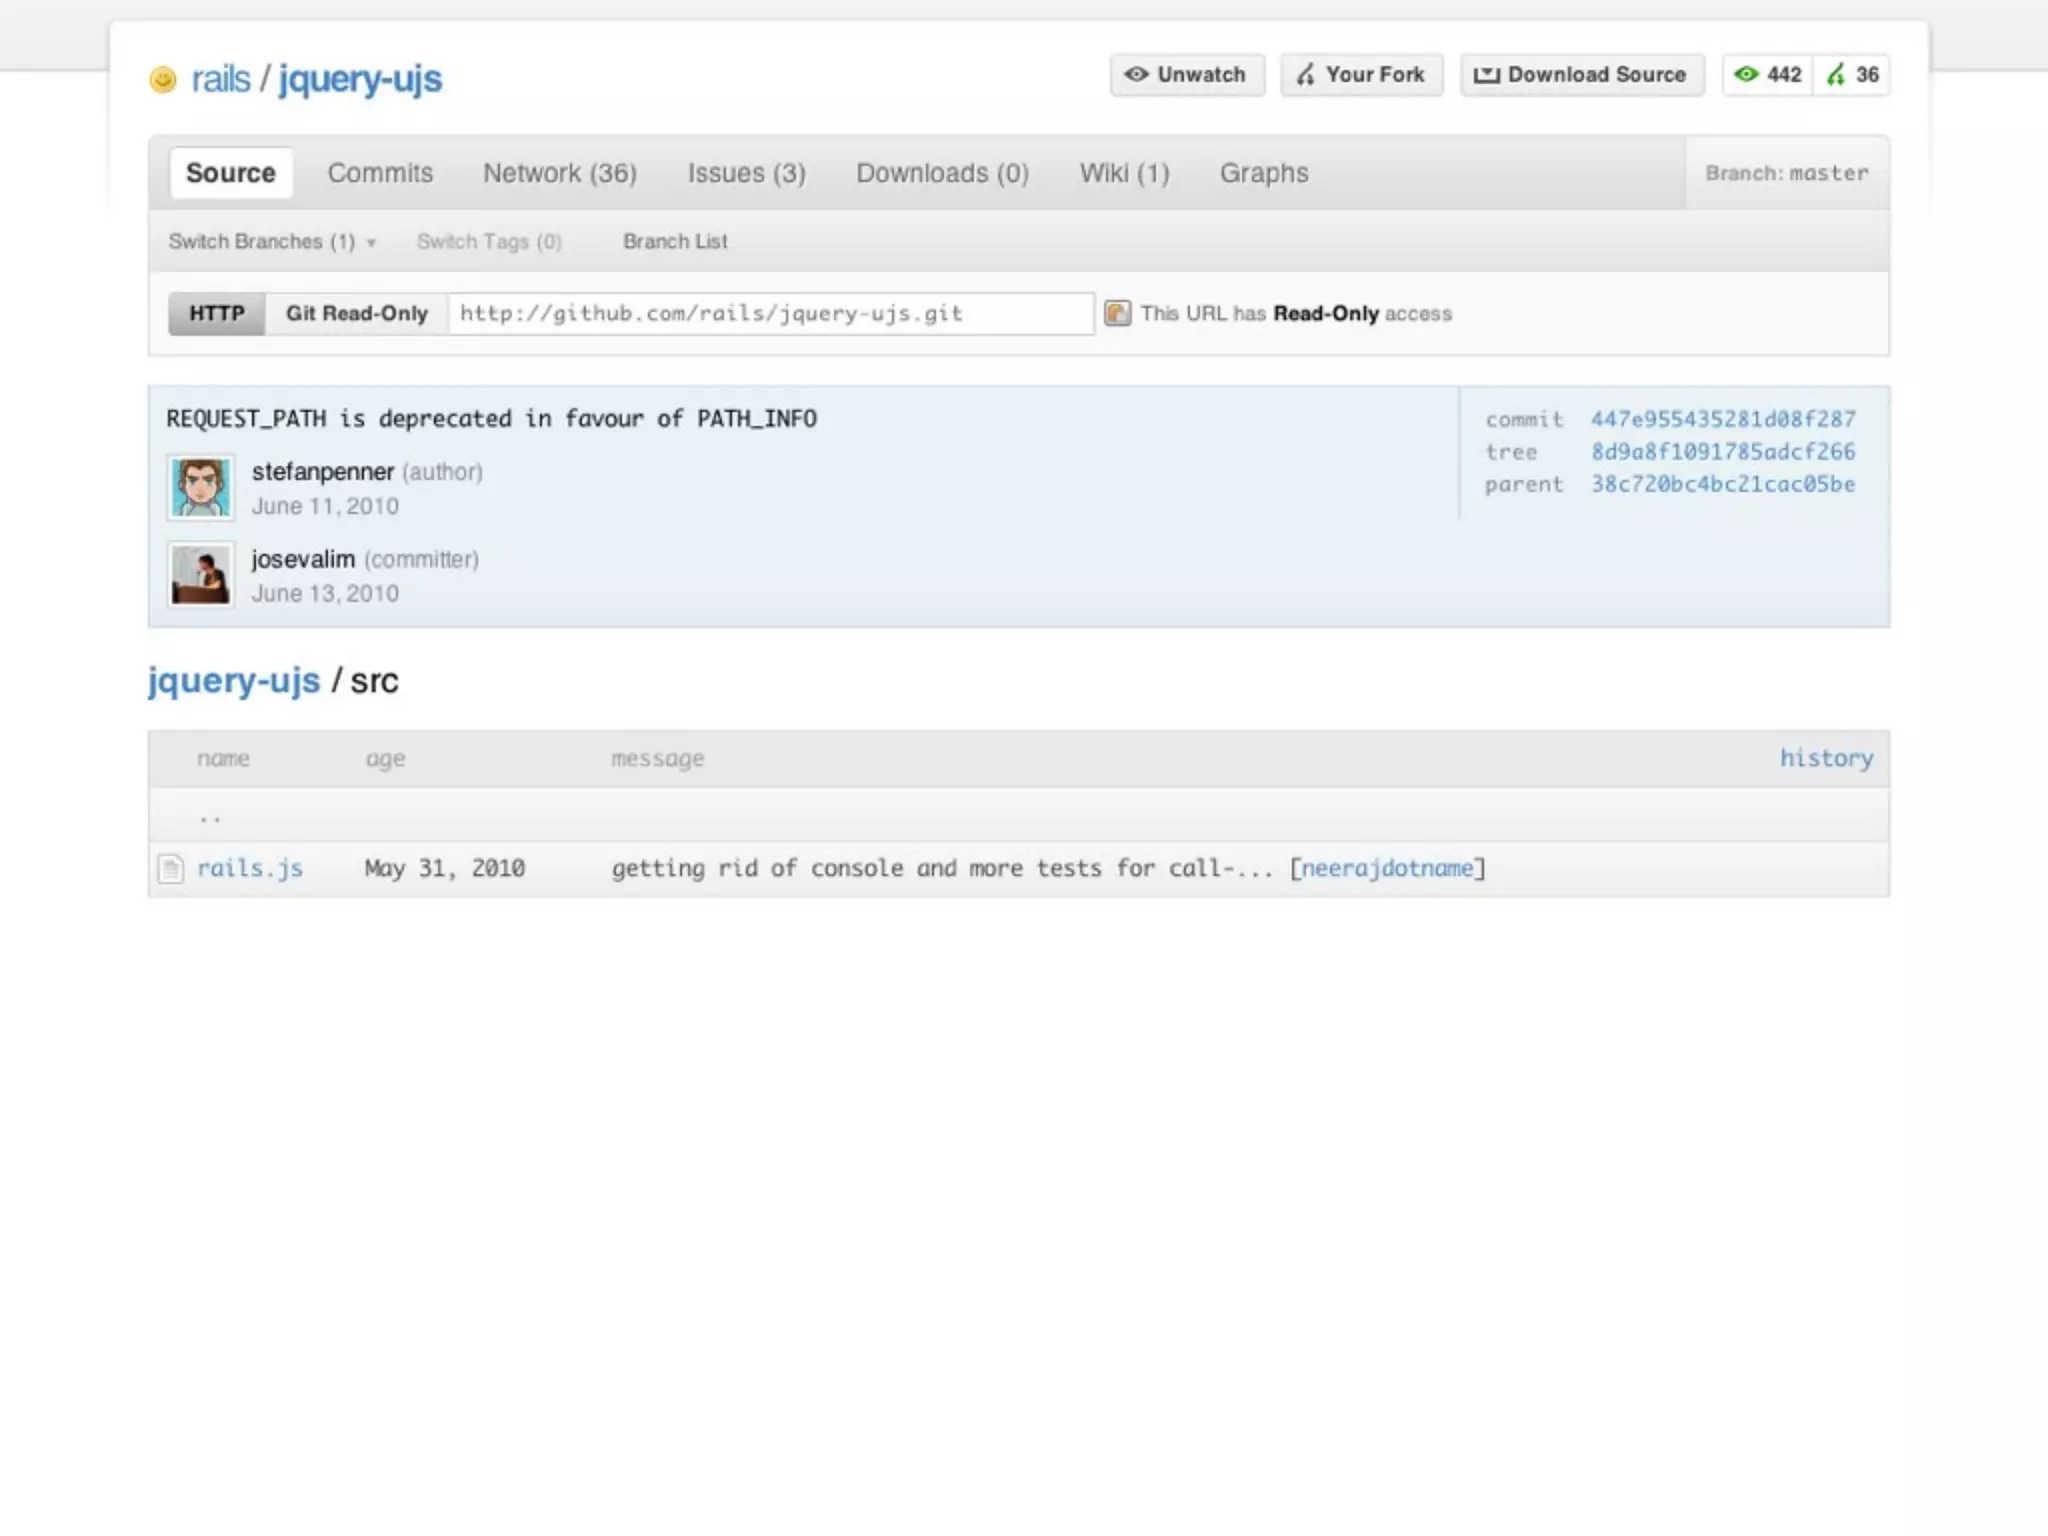
Task: Select the Git Read-Only URL protocol
Action: tap(356, 313)
